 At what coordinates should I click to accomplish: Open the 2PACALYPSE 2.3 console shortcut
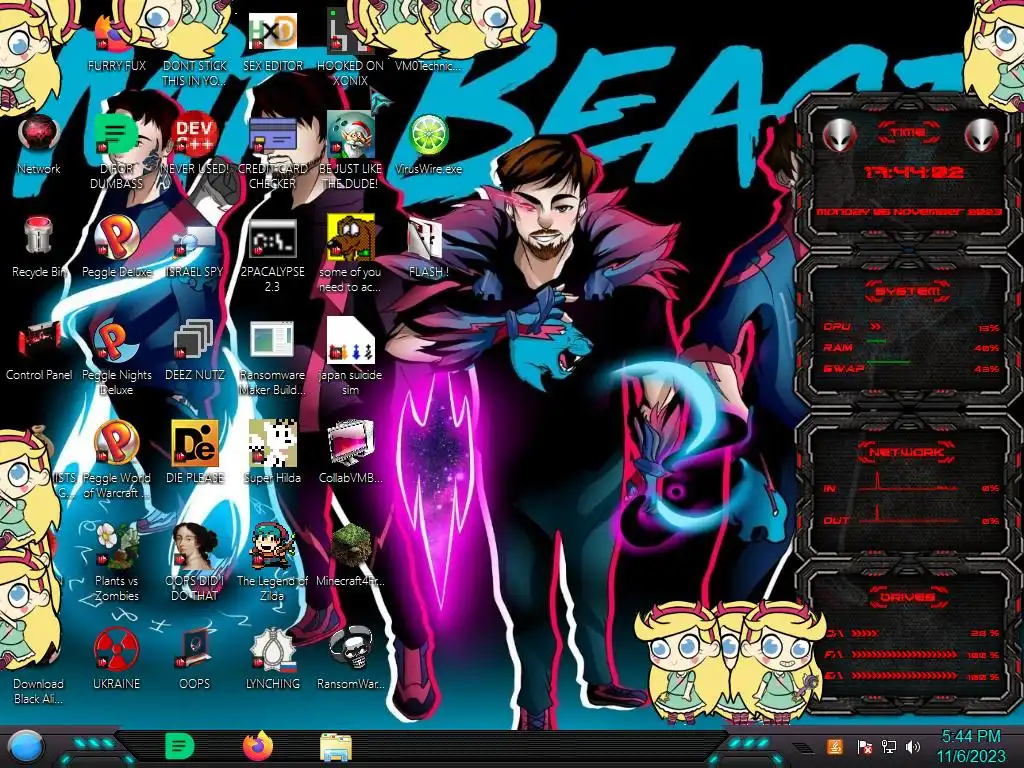tap(273, 255)
